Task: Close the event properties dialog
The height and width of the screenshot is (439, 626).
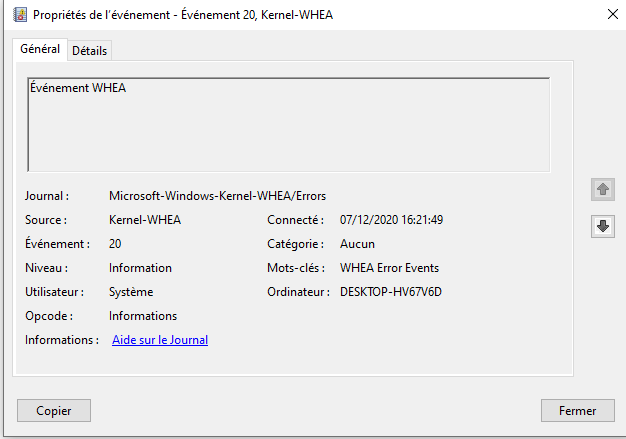Action: tap(612, 14)
